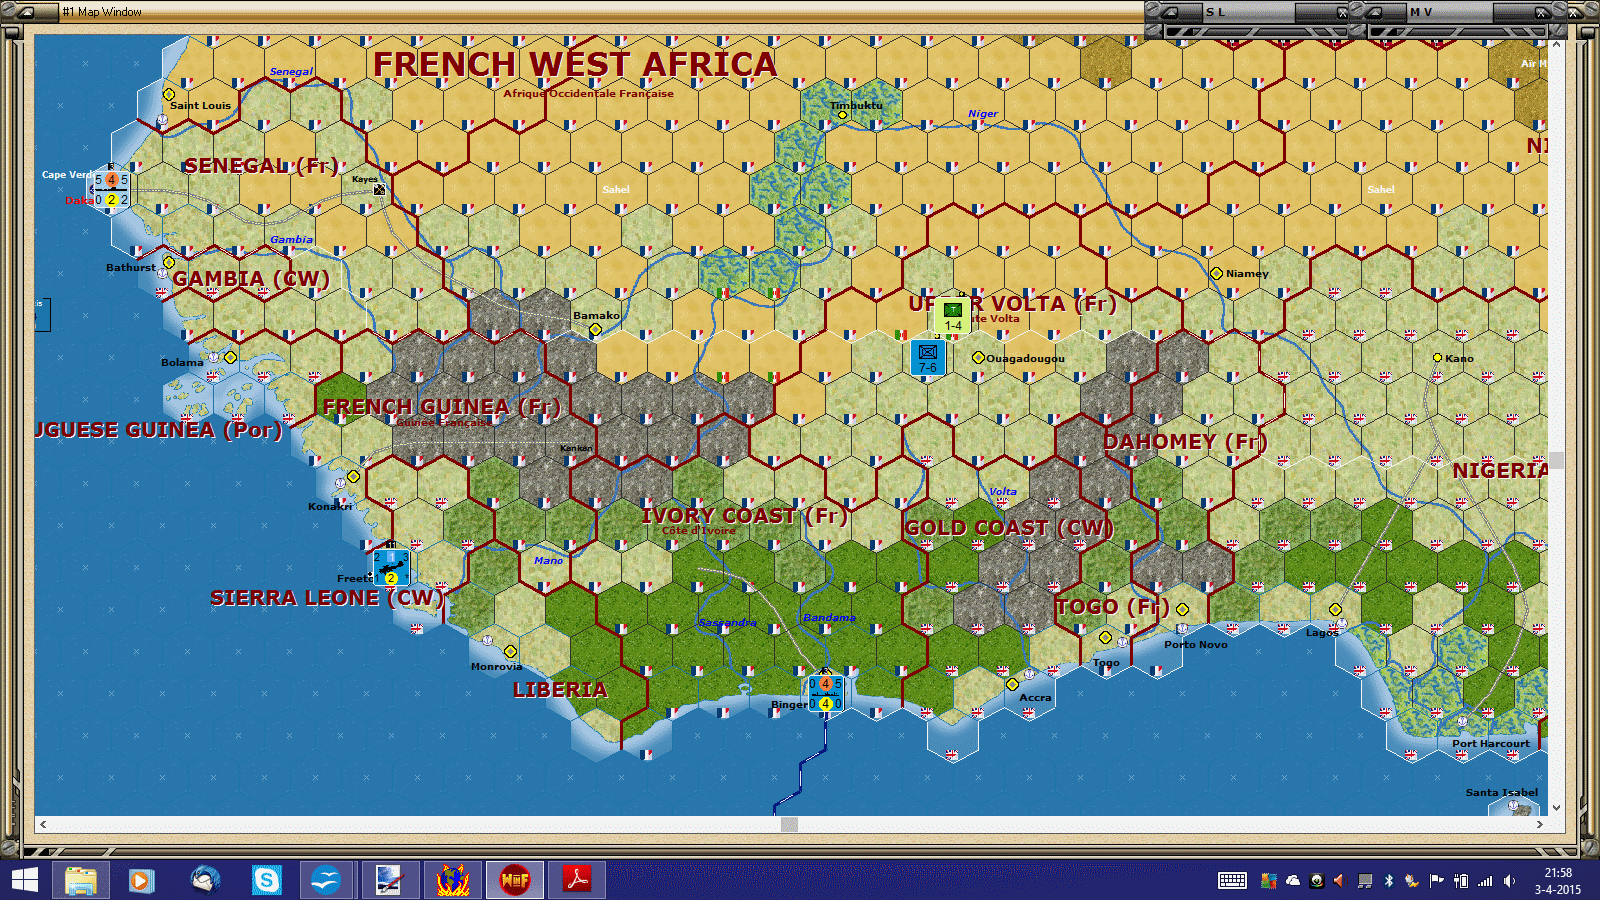Click the FRENCH WEST AFRICA map title
The height and width of the screenshot is (900, 1600).
coord(575,64)
